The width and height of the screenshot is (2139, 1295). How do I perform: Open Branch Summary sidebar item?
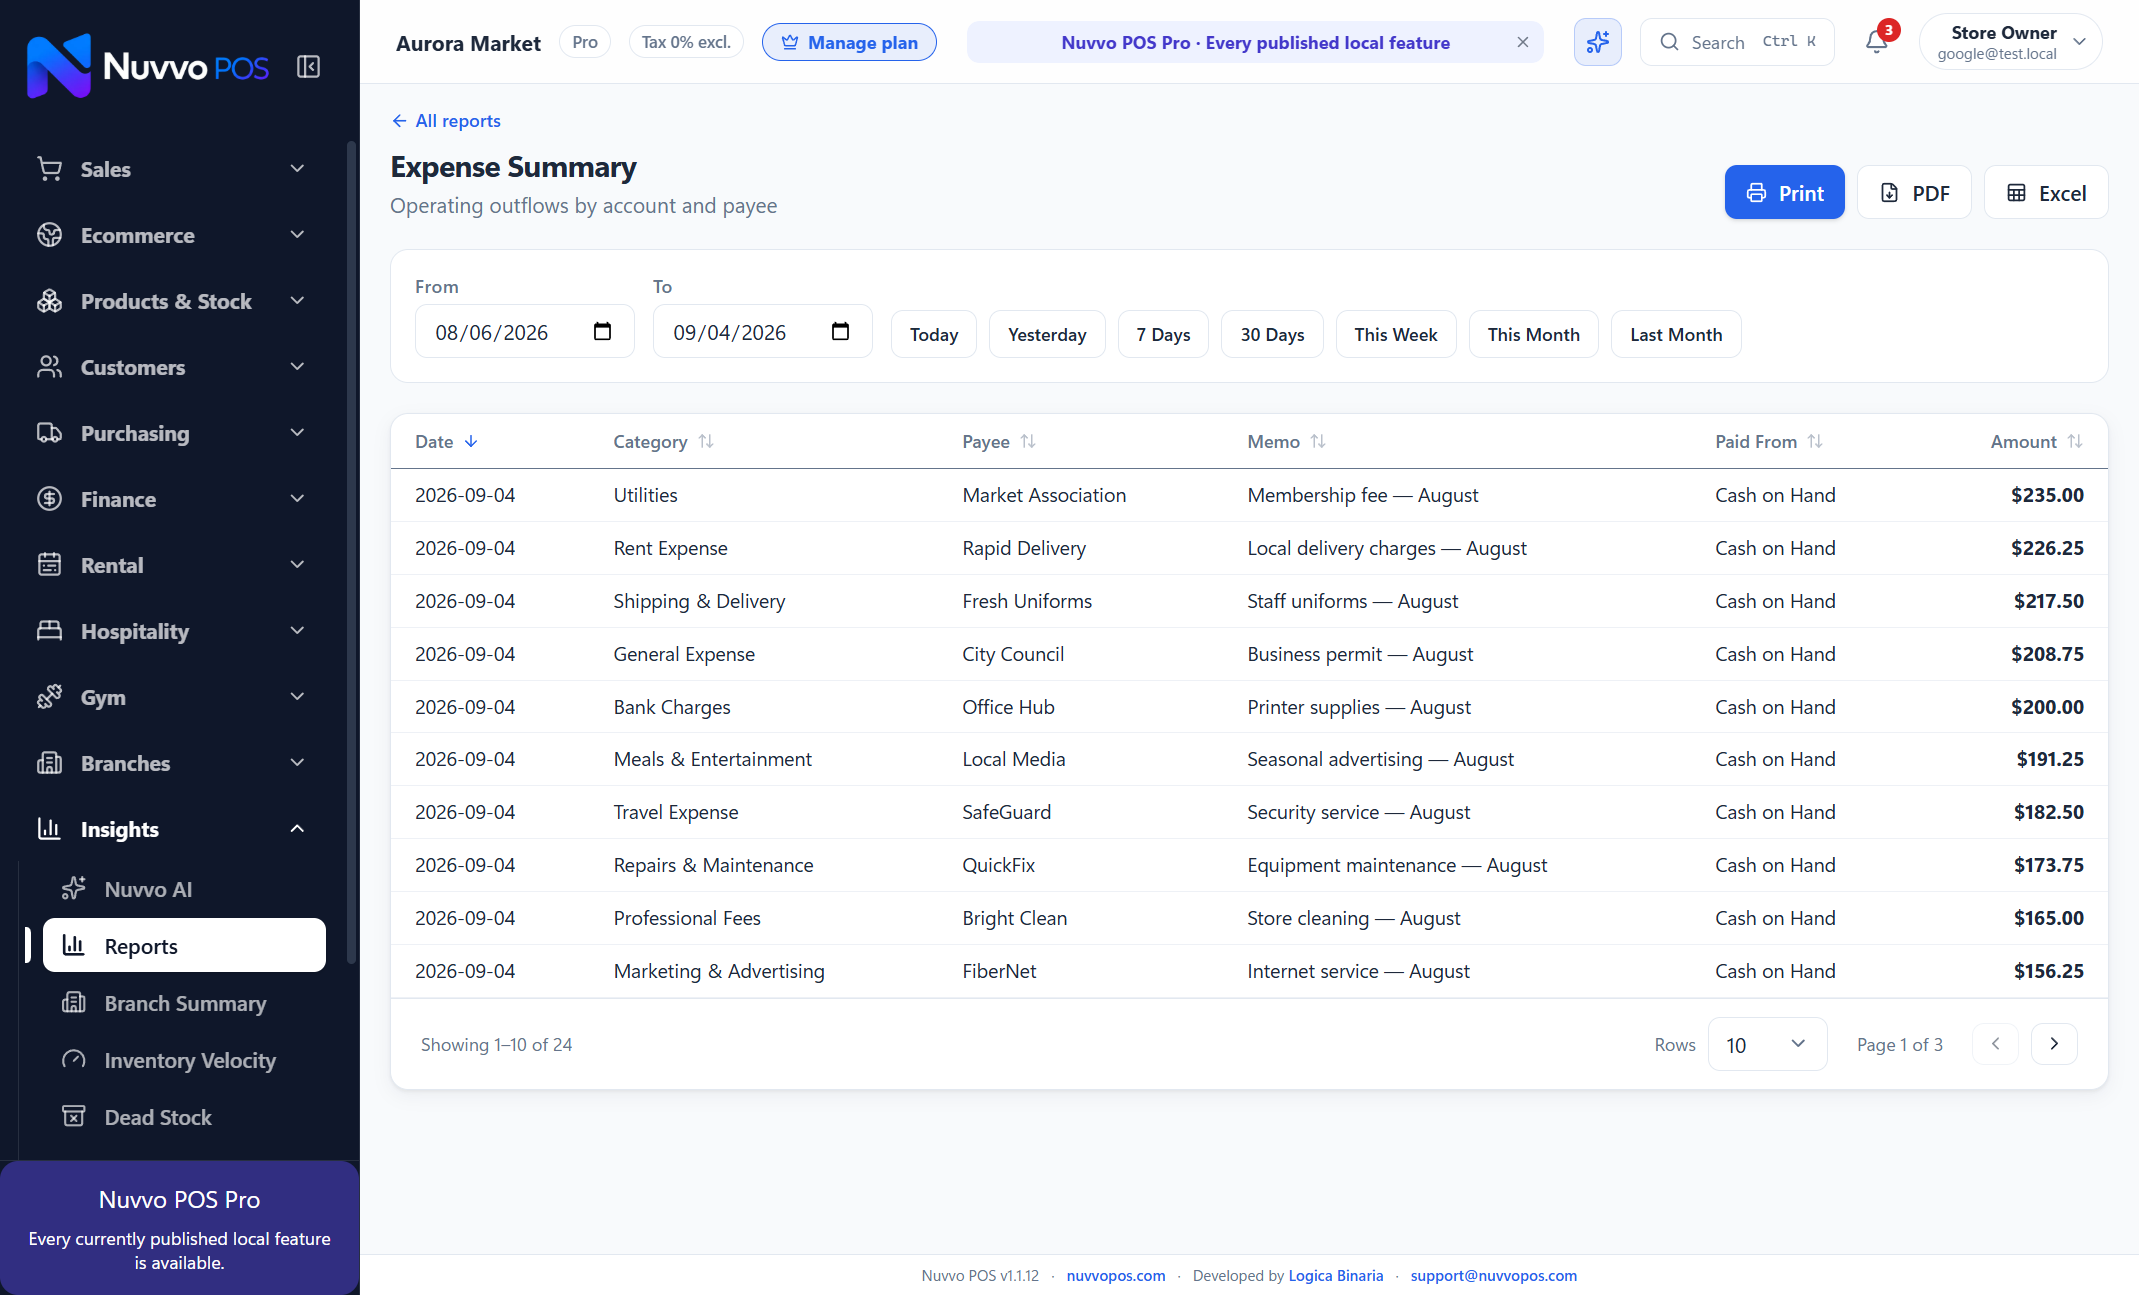tap(184, 1003)
